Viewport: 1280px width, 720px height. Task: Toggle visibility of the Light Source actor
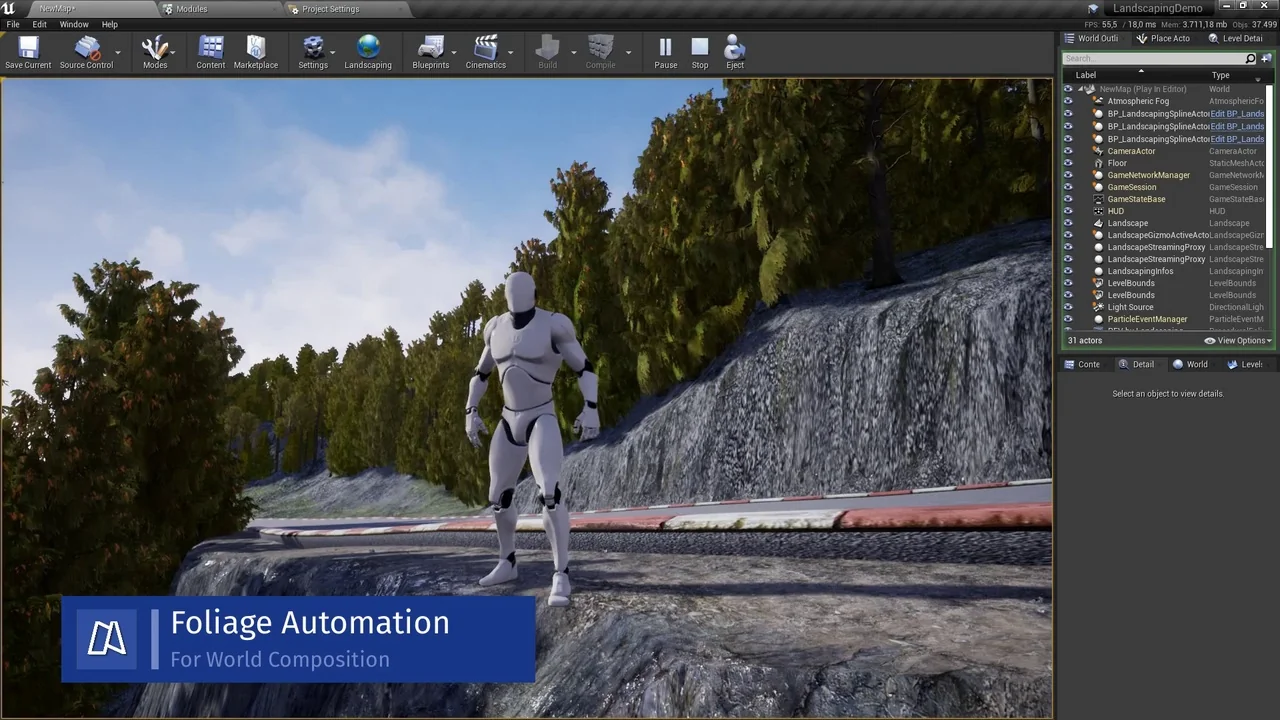1068,307
